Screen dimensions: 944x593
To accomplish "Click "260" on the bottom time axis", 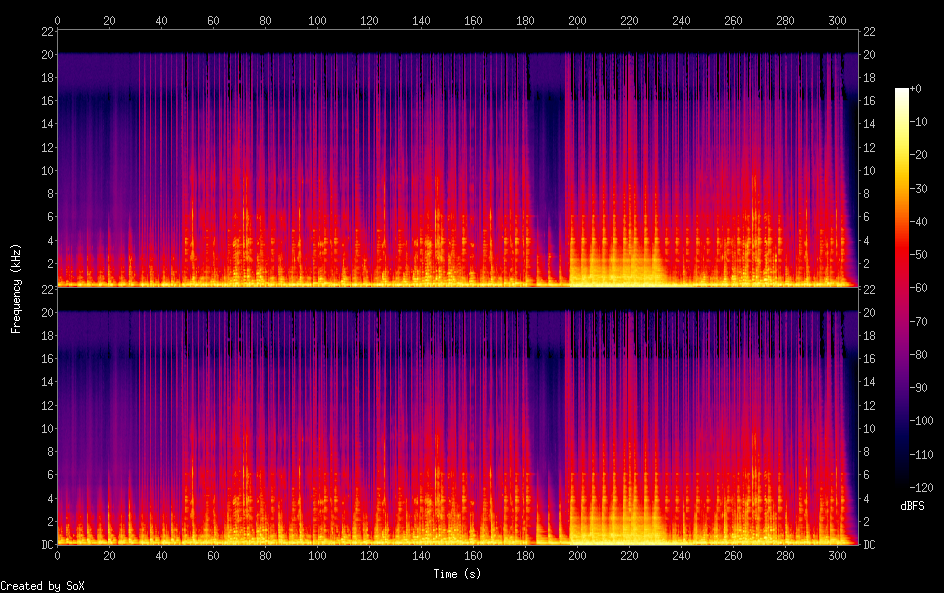I will [x=733, y=556].
